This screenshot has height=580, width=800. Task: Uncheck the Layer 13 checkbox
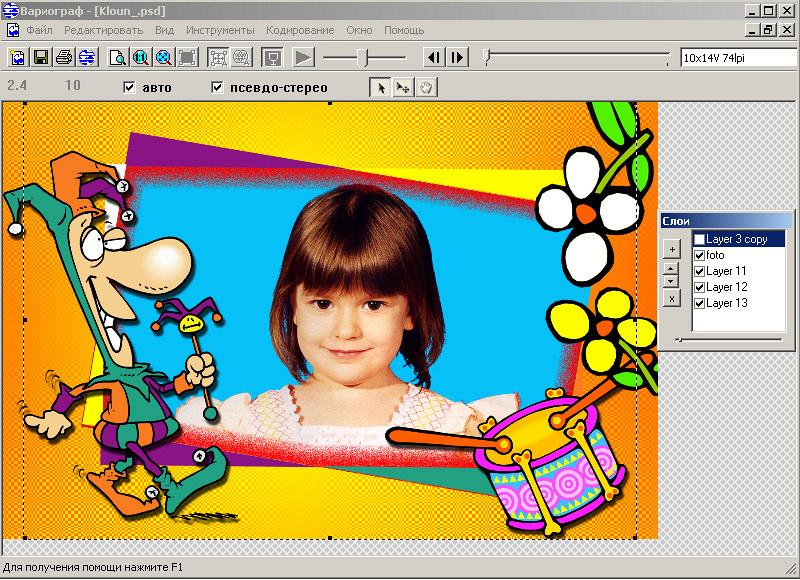tap(699, 303)
